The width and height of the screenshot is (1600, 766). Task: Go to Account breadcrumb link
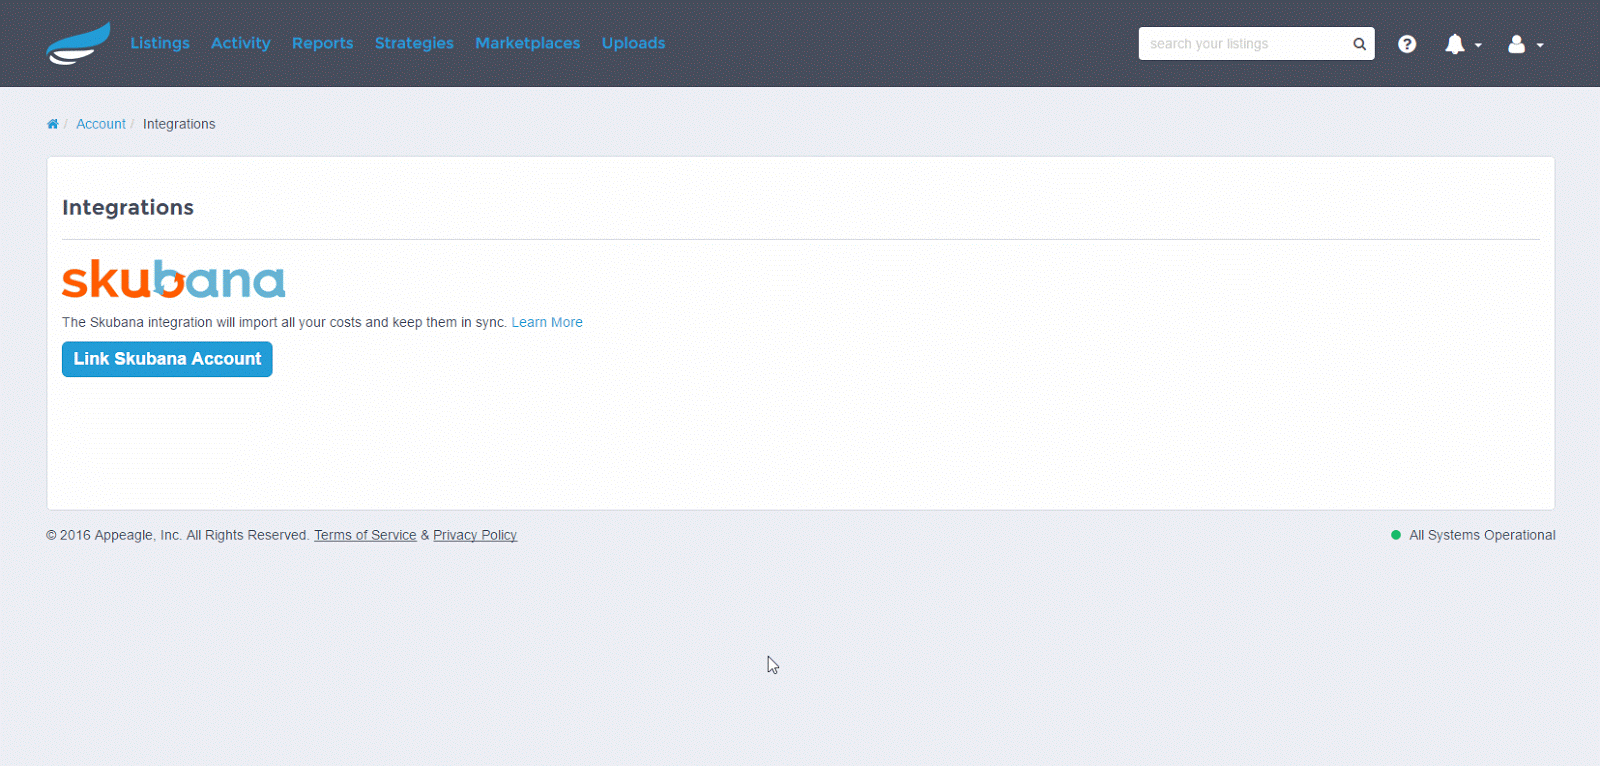(x=101, y=124)
